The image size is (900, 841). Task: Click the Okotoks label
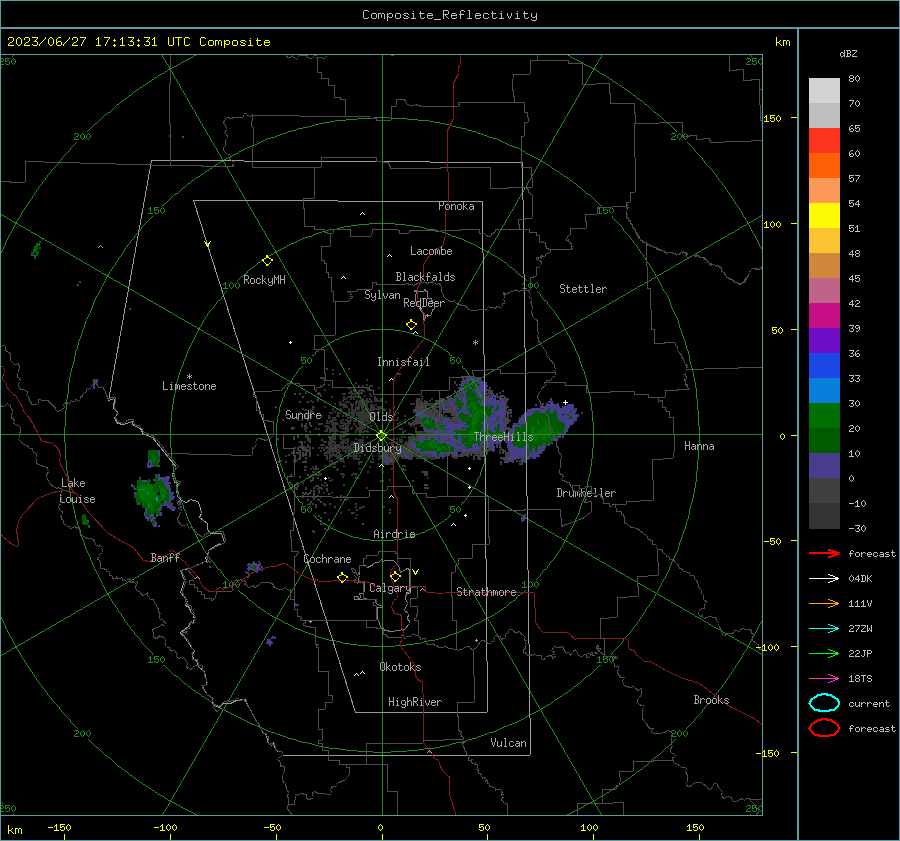coord(400,667)
